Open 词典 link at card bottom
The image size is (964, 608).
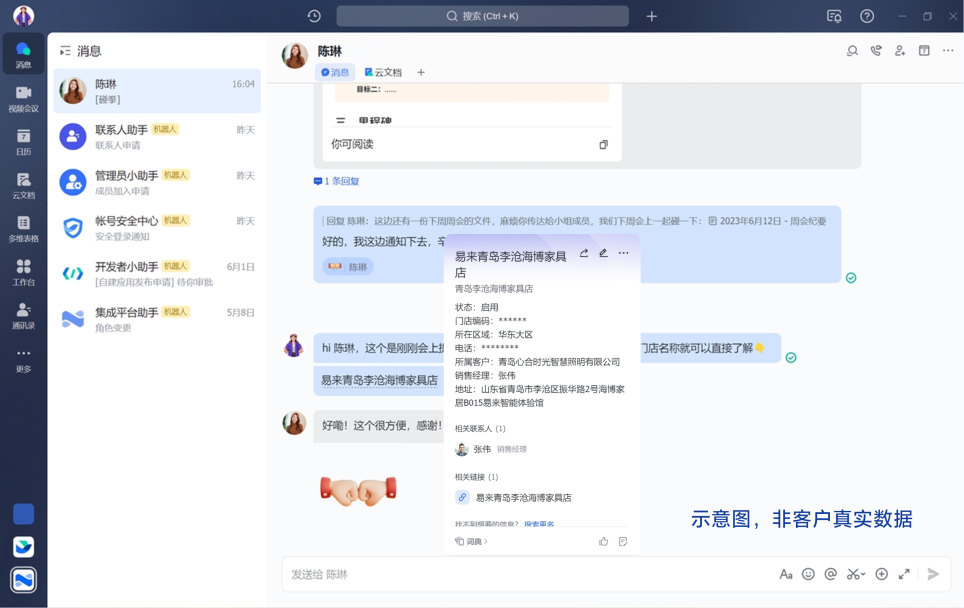click(x=472, y=542)
